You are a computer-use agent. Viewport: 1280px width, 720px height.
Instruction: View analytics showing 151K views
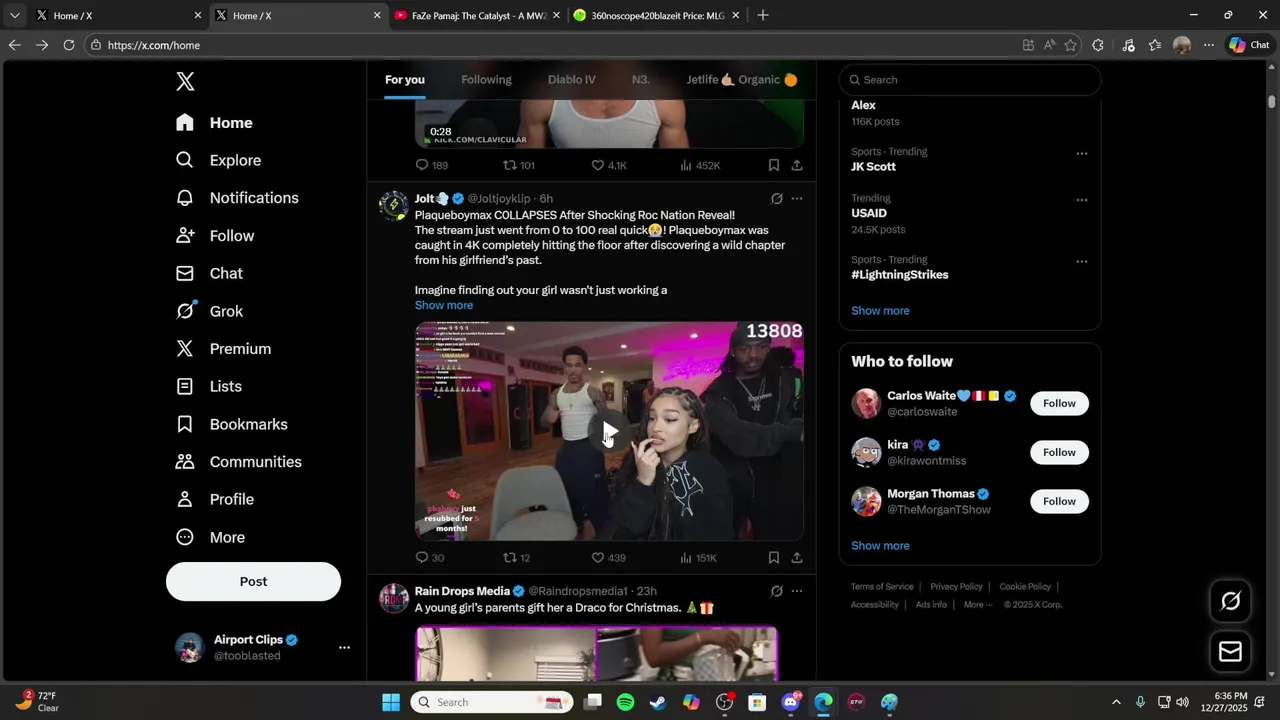[698, 558]
